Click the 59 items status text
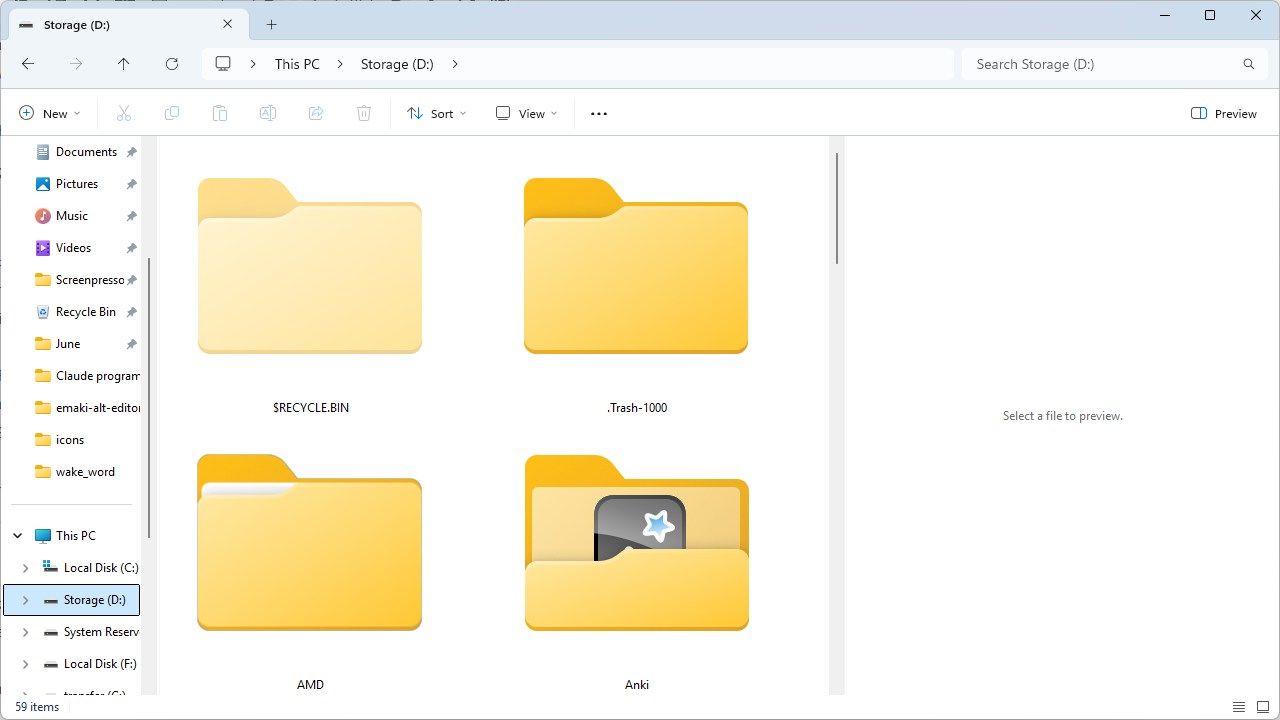The image size is (1280, 720). pos(37,707)
